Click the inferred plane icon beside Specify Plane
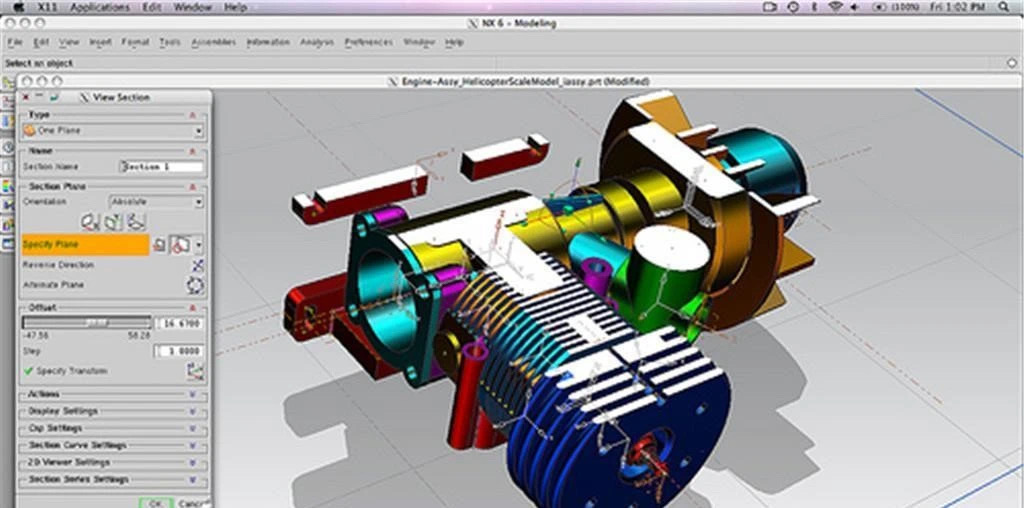 click(x=180, y=245)
